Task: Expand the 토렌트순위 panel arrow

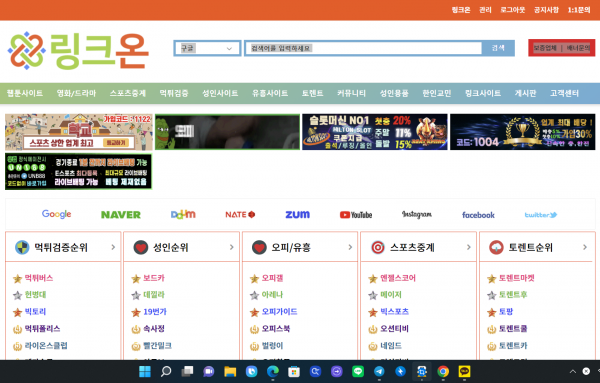Action: (585, 247)
